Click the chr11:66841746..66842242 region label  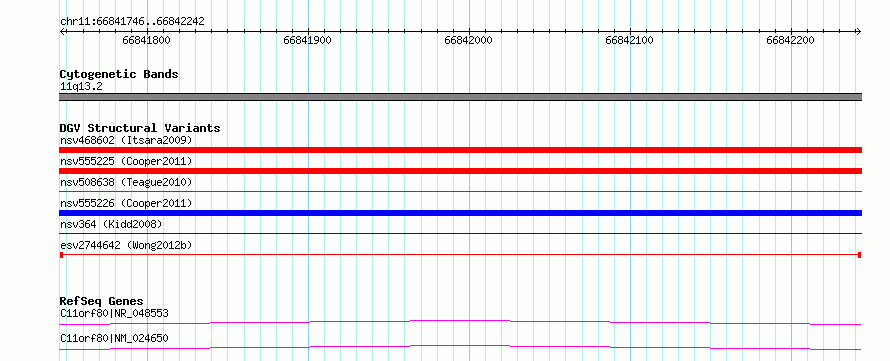(132, 22)
